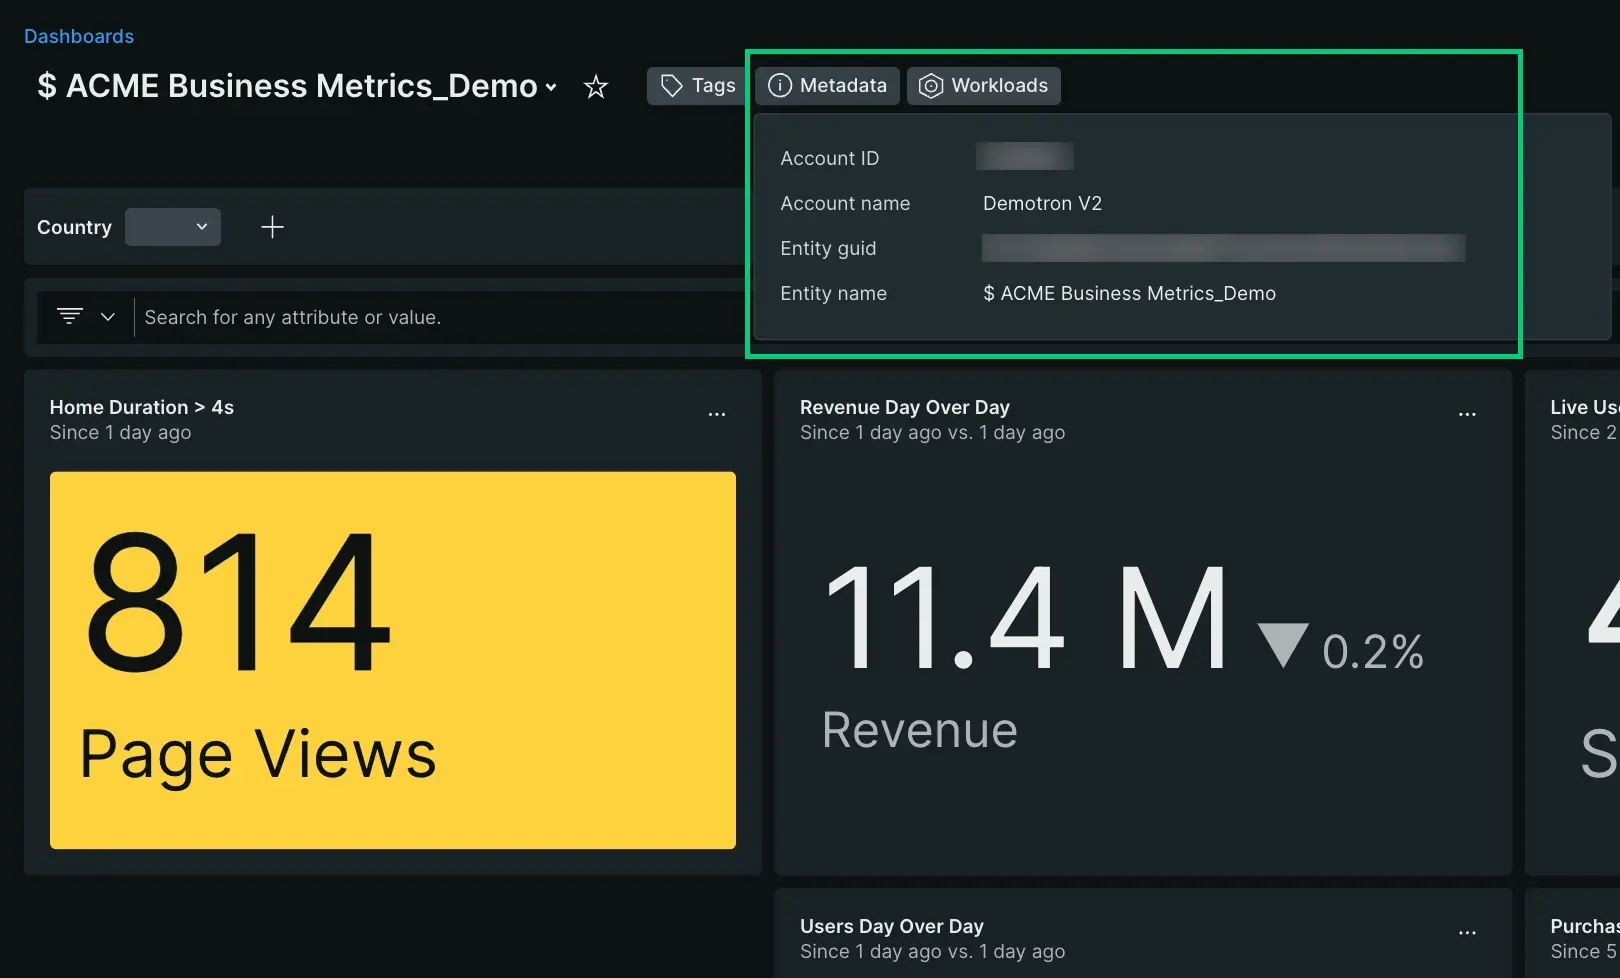Open Home Duration widget ellipsis menu
Screen dimensions: 1620x978
click(717, 414)
